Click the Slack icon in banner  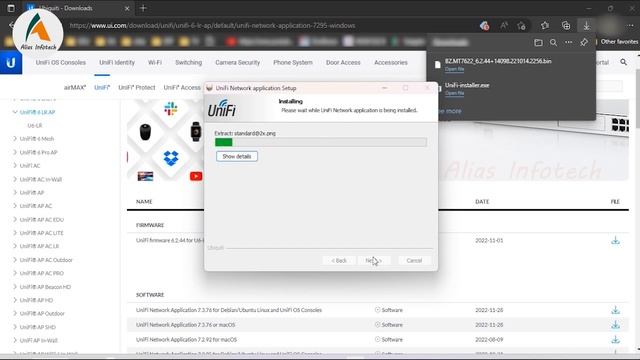pos(171,109)
